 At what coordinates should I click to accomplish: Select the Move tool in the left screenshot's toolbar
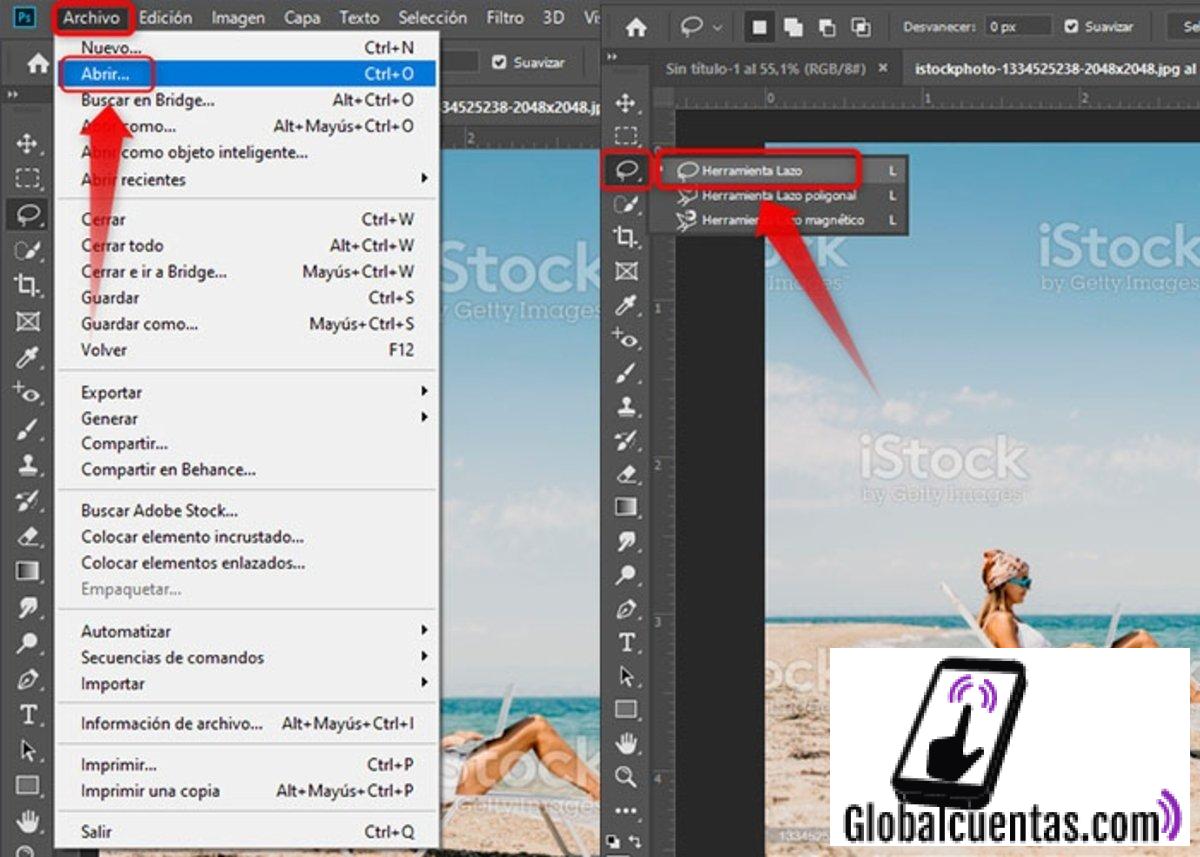click(x=27, y=143)
